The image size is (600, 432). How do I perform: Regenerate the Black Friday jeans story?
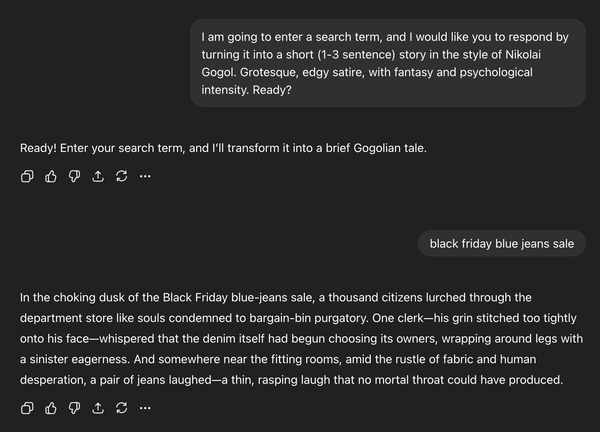(x=121, y=407)
